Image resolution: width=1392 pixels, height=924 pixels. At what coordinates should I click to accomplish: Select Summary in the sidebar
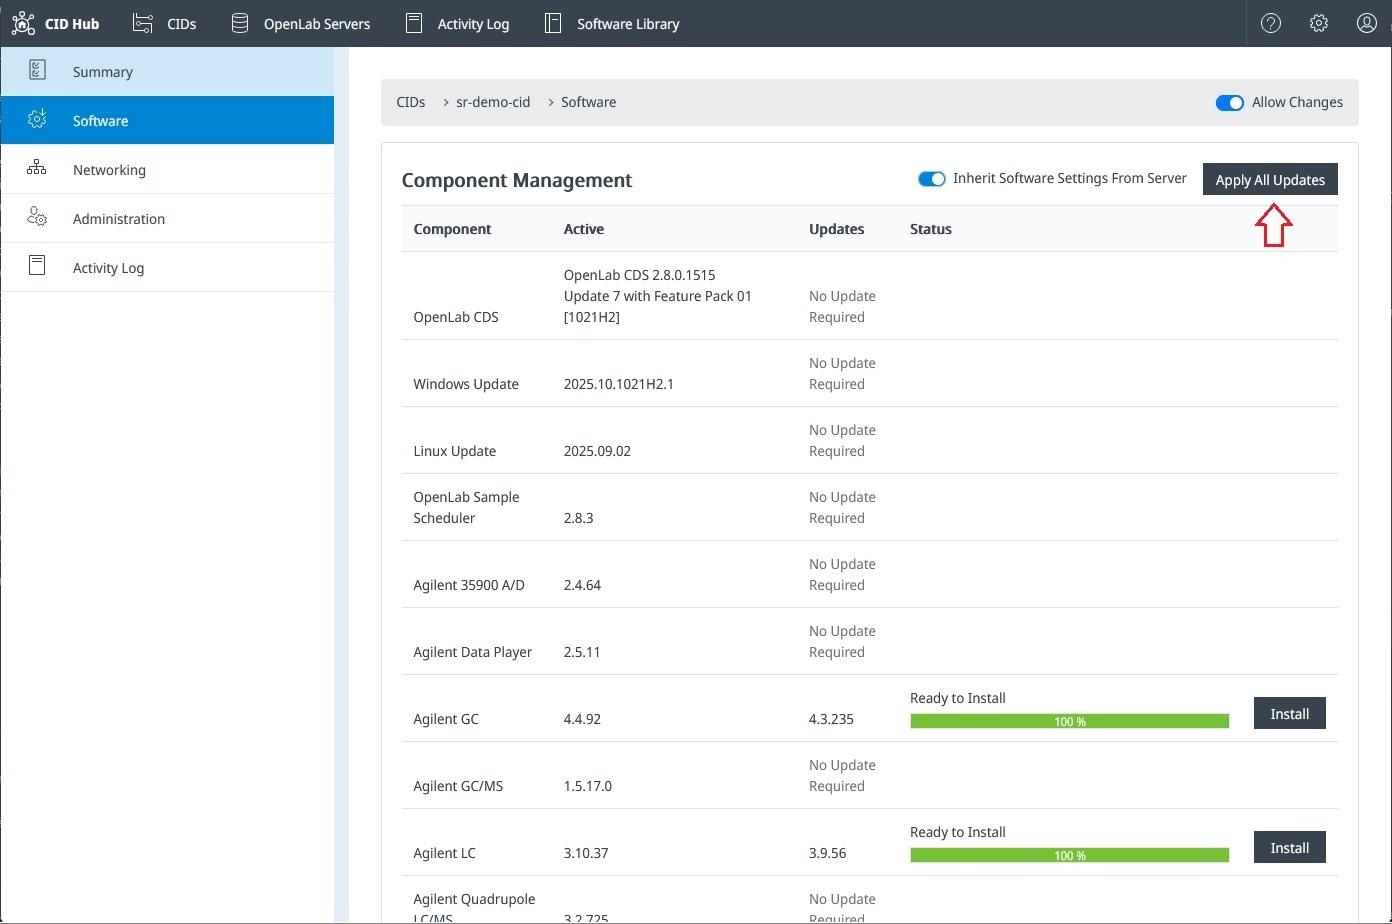click(167, 72)
